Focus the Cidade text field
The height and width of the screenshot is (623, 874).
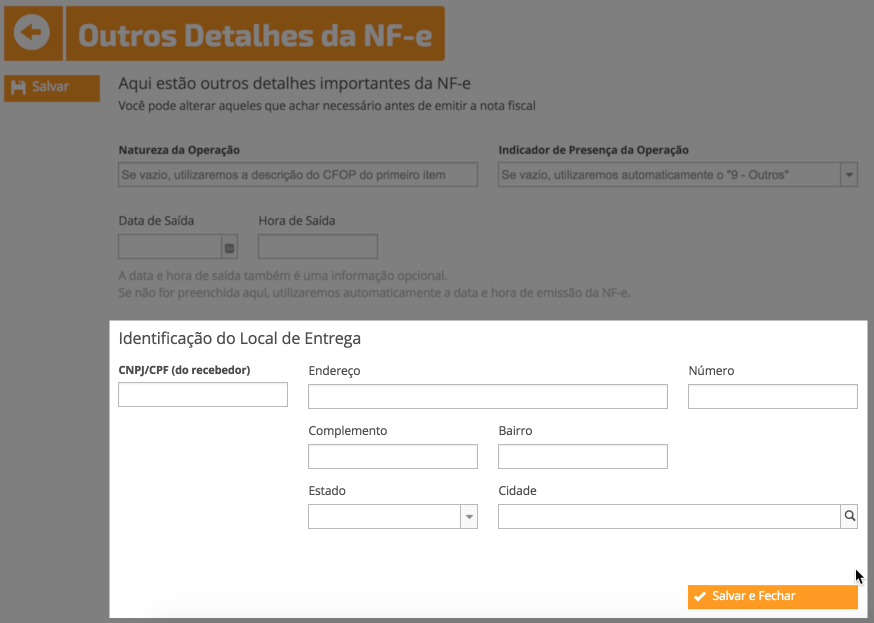(669, 517)
